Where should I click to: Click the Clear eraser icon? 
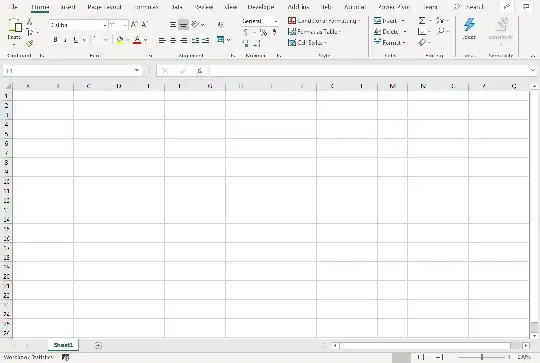(422, 43)
